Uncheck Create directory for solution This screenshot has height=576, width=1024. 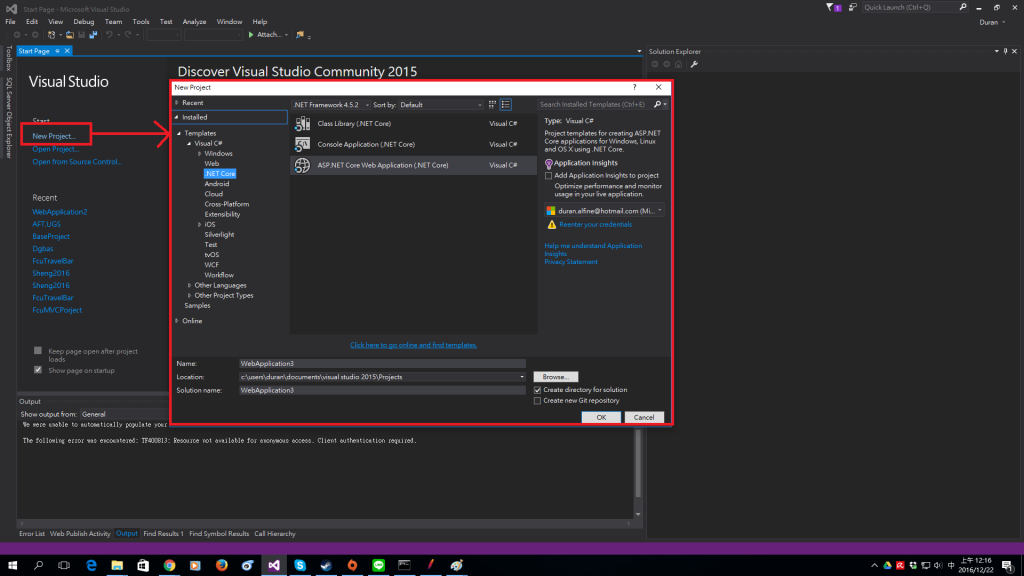pyautogui.click(x=537, y=390)
